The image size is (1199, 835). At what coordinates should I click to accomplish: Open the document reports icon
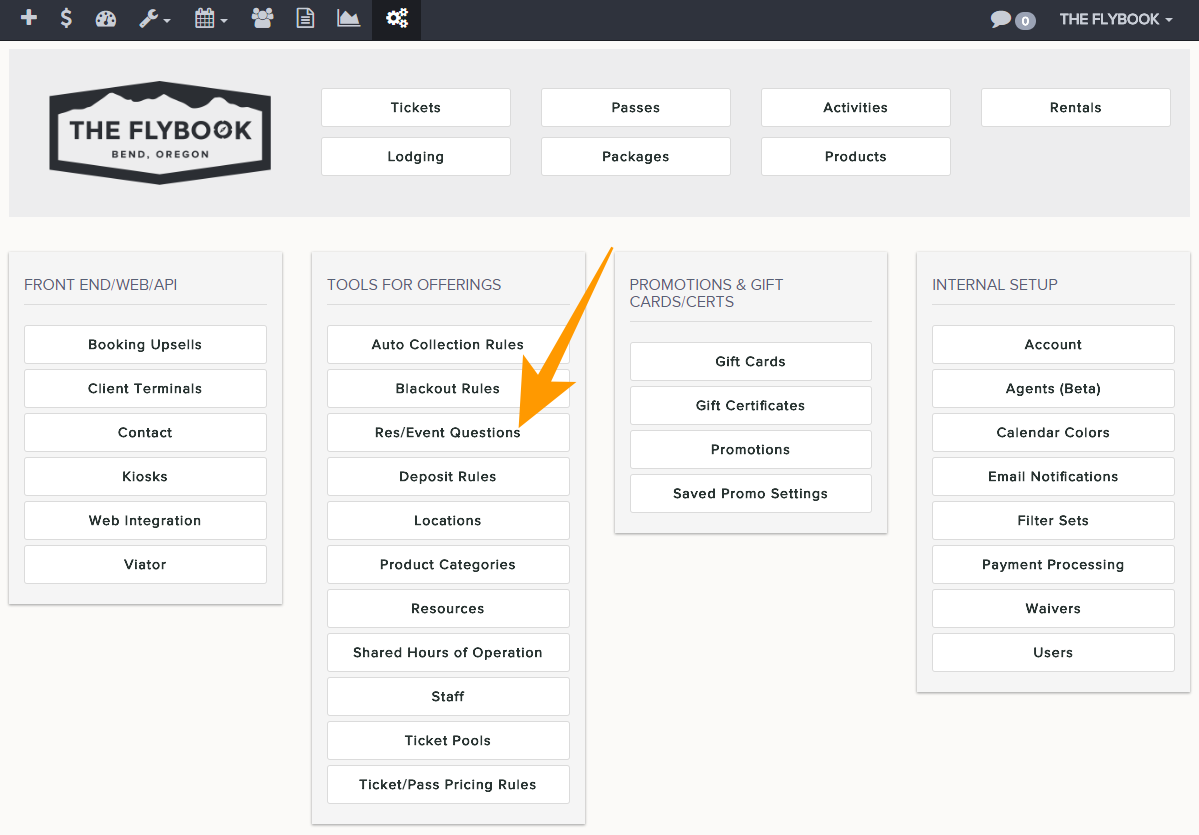[305, 18]
